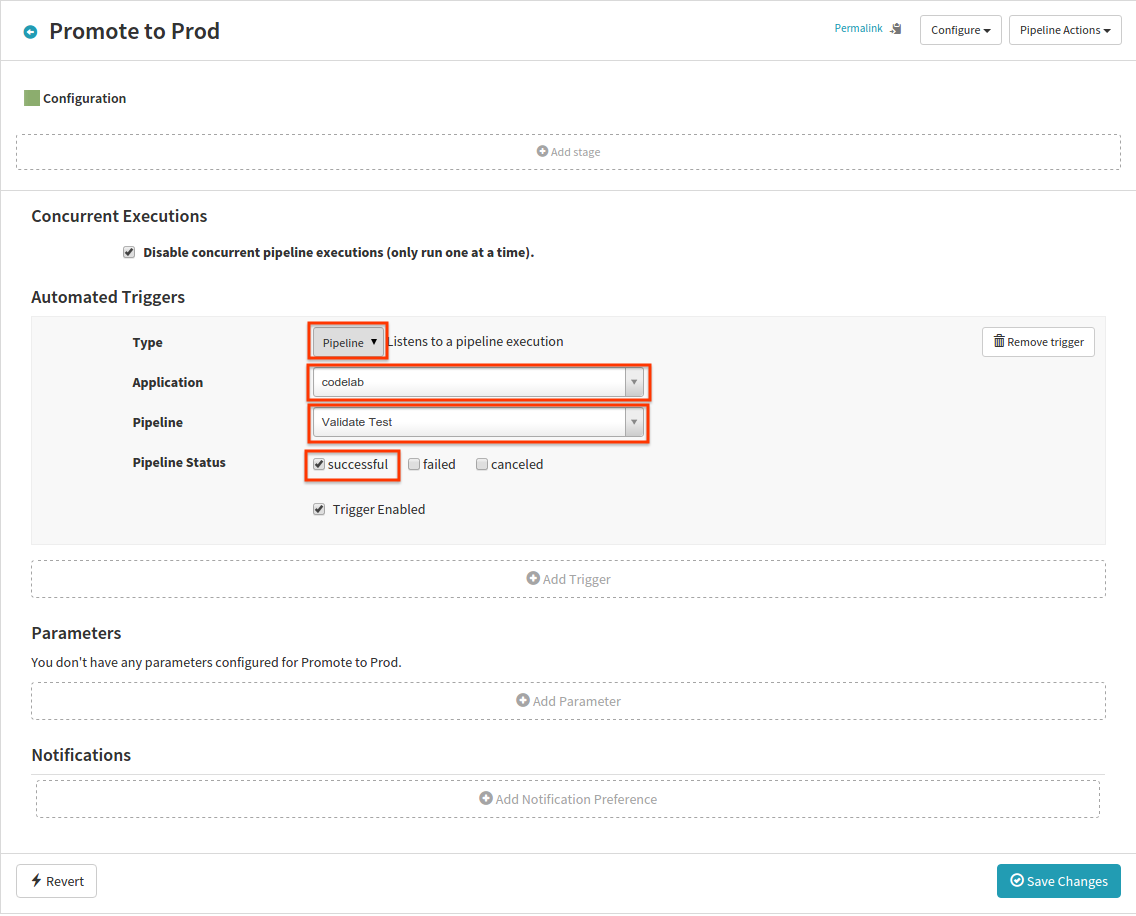Click the trash icon in Remove trigger
The image size is (1136, 916).
point(999,342)
